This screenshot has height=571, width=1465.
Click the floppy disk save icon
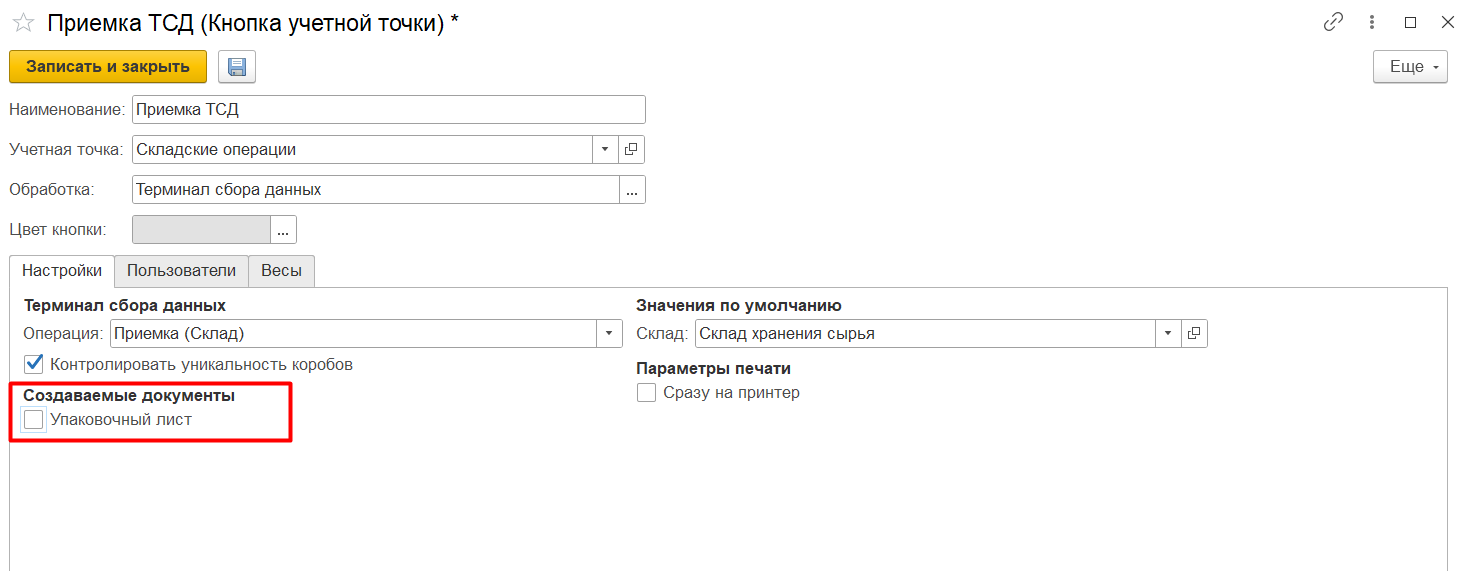click(237, 67)
